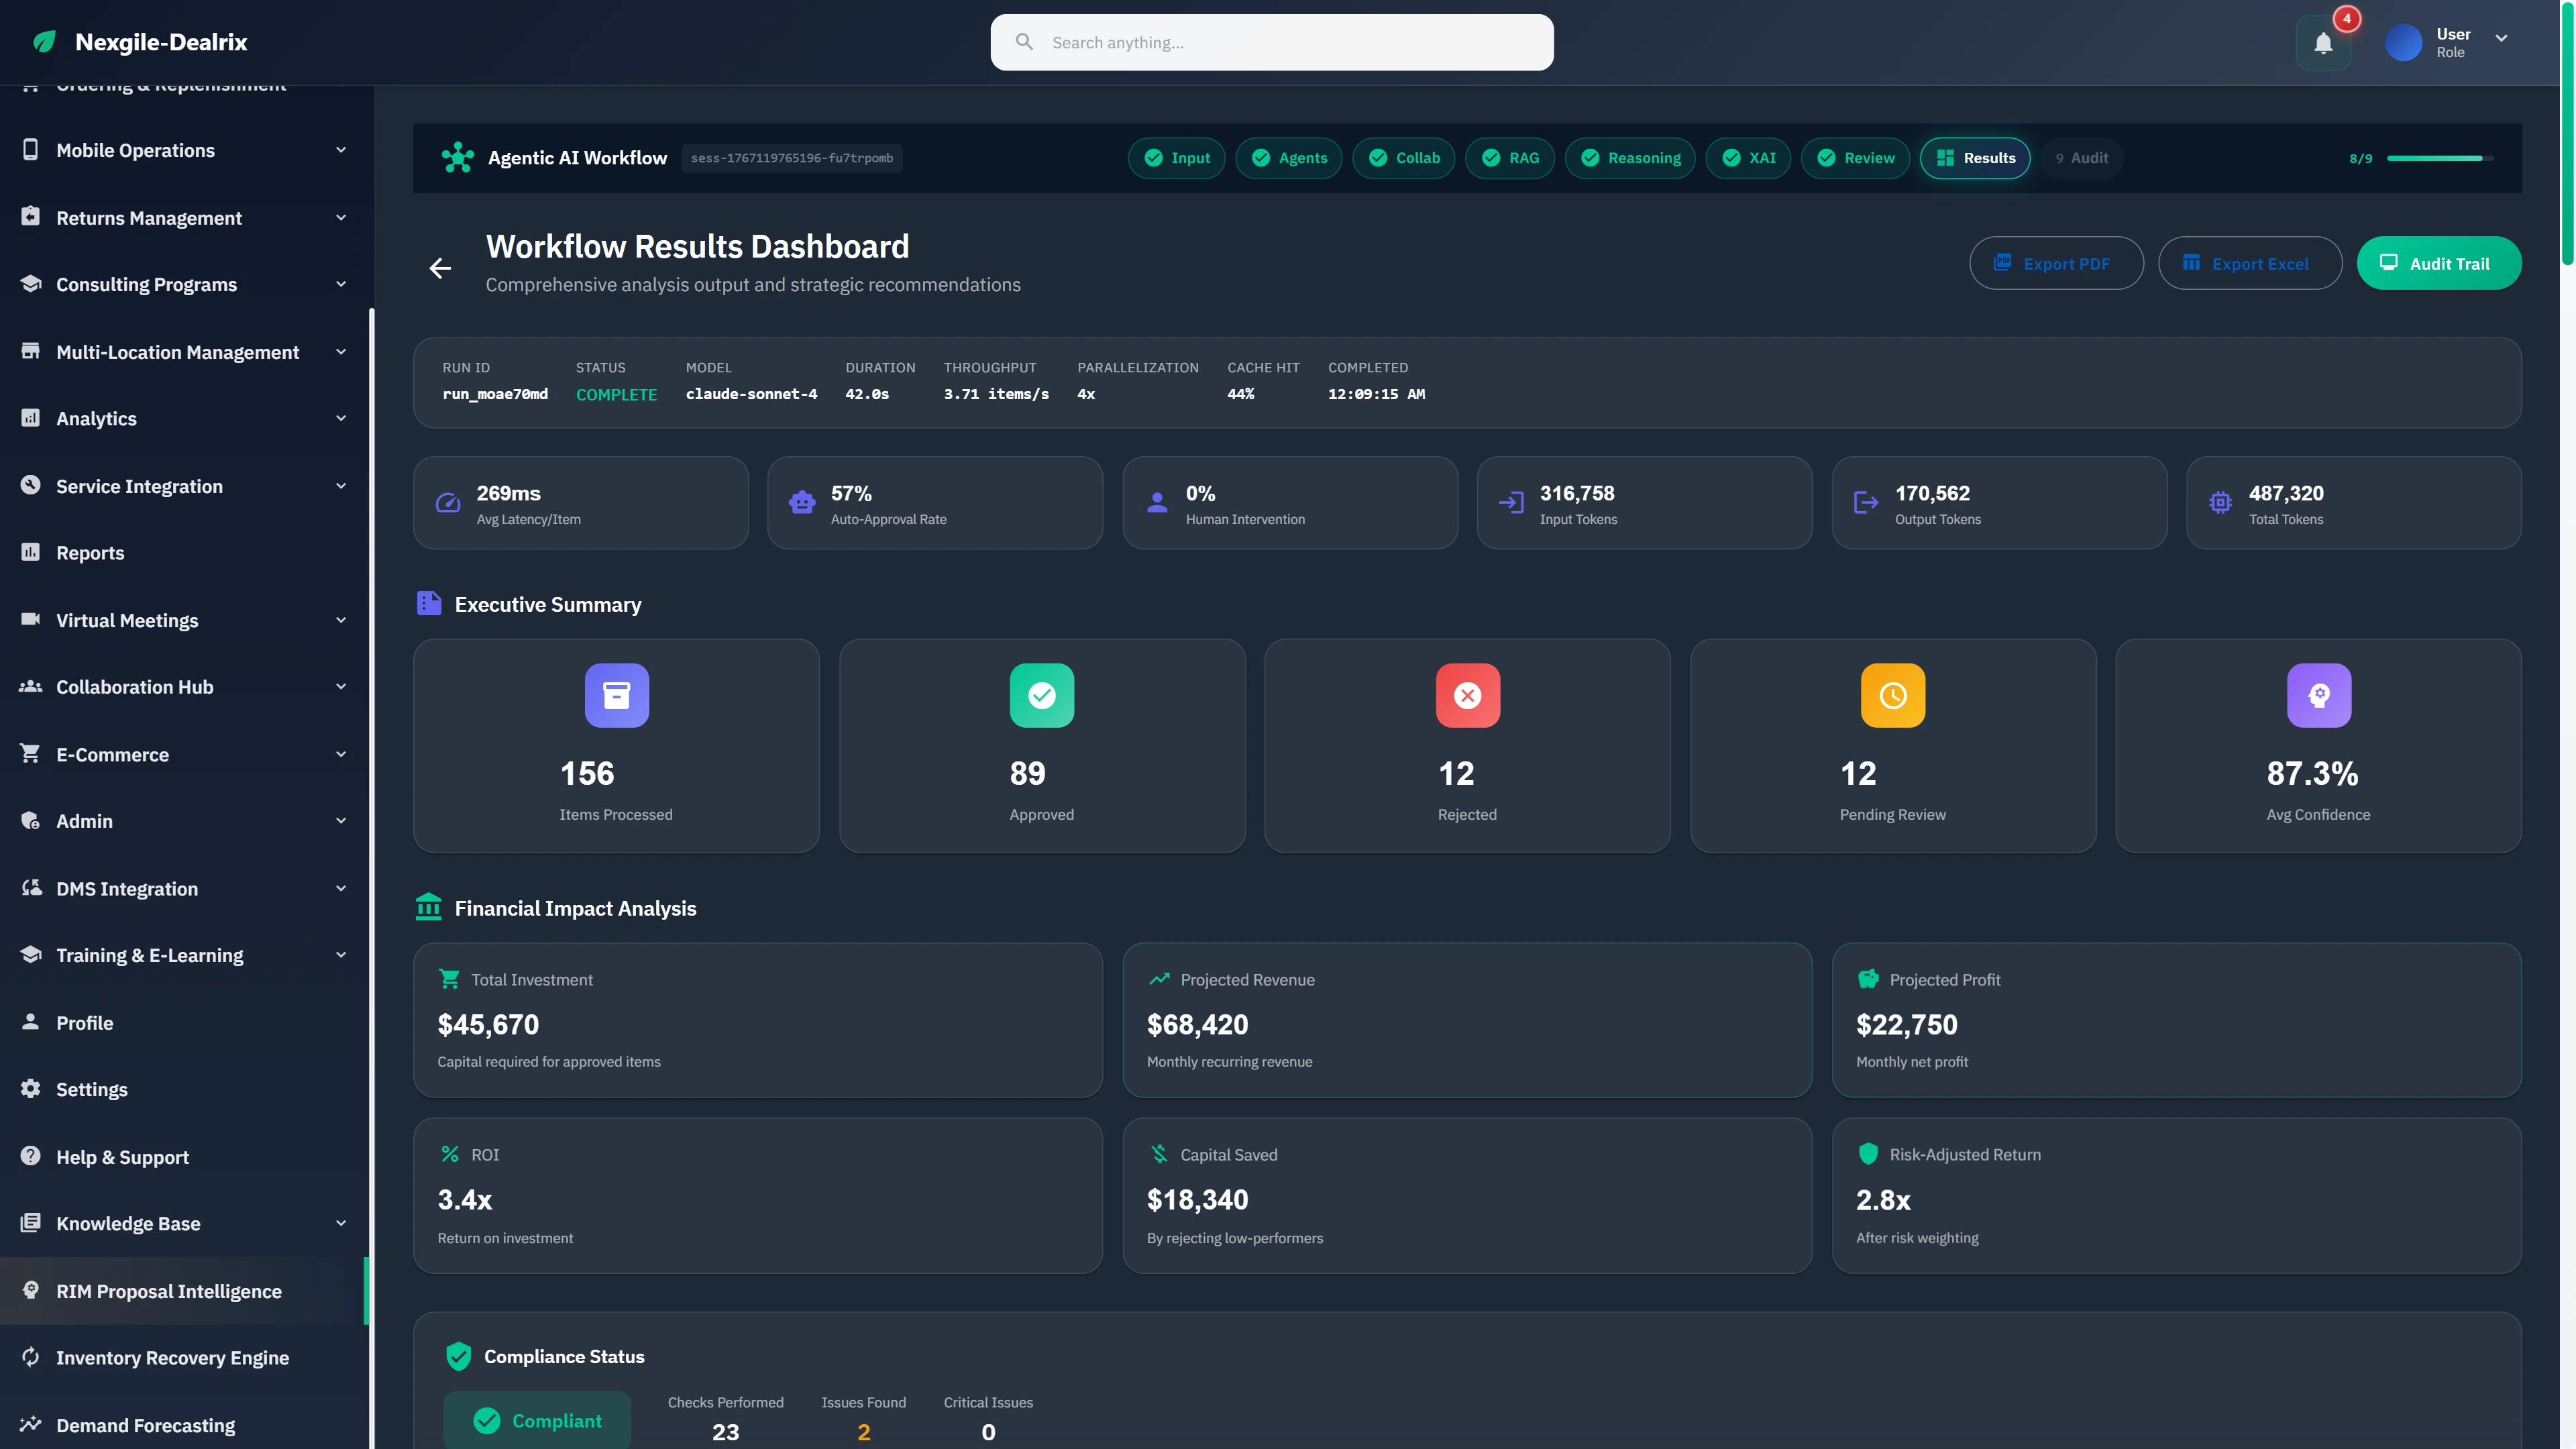Click the back arrow on Workflow Results Dashboard
This screenshot has height=1449, width=2576.
(x=440, y=267)
